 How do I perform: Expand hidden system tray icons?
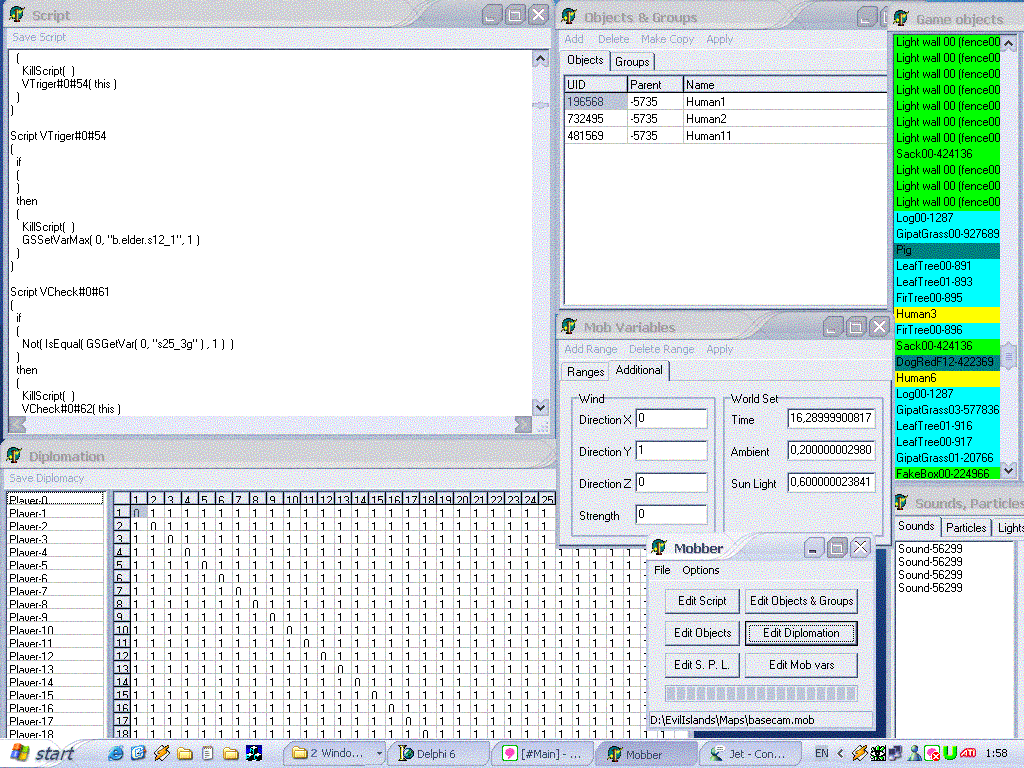click(x=840, y=753)
